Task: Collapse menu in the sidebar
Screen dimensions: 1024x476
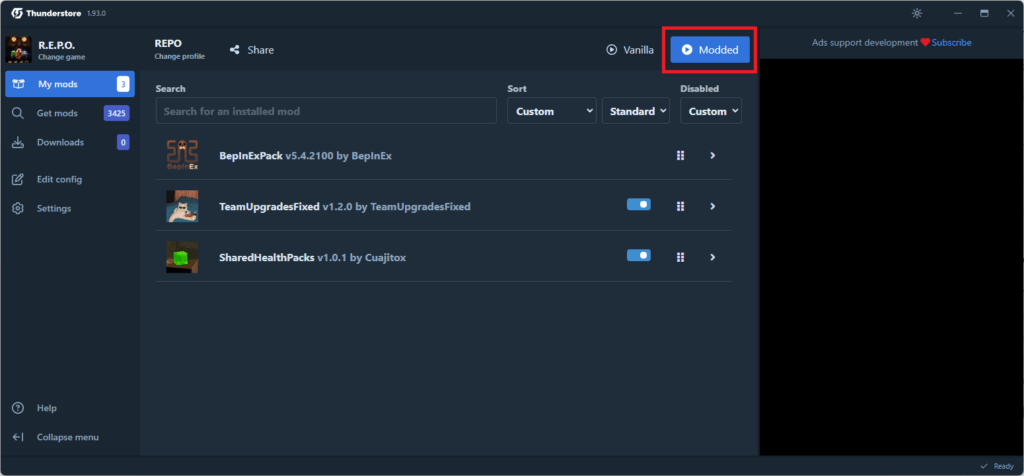Action: tap(70, 437)
